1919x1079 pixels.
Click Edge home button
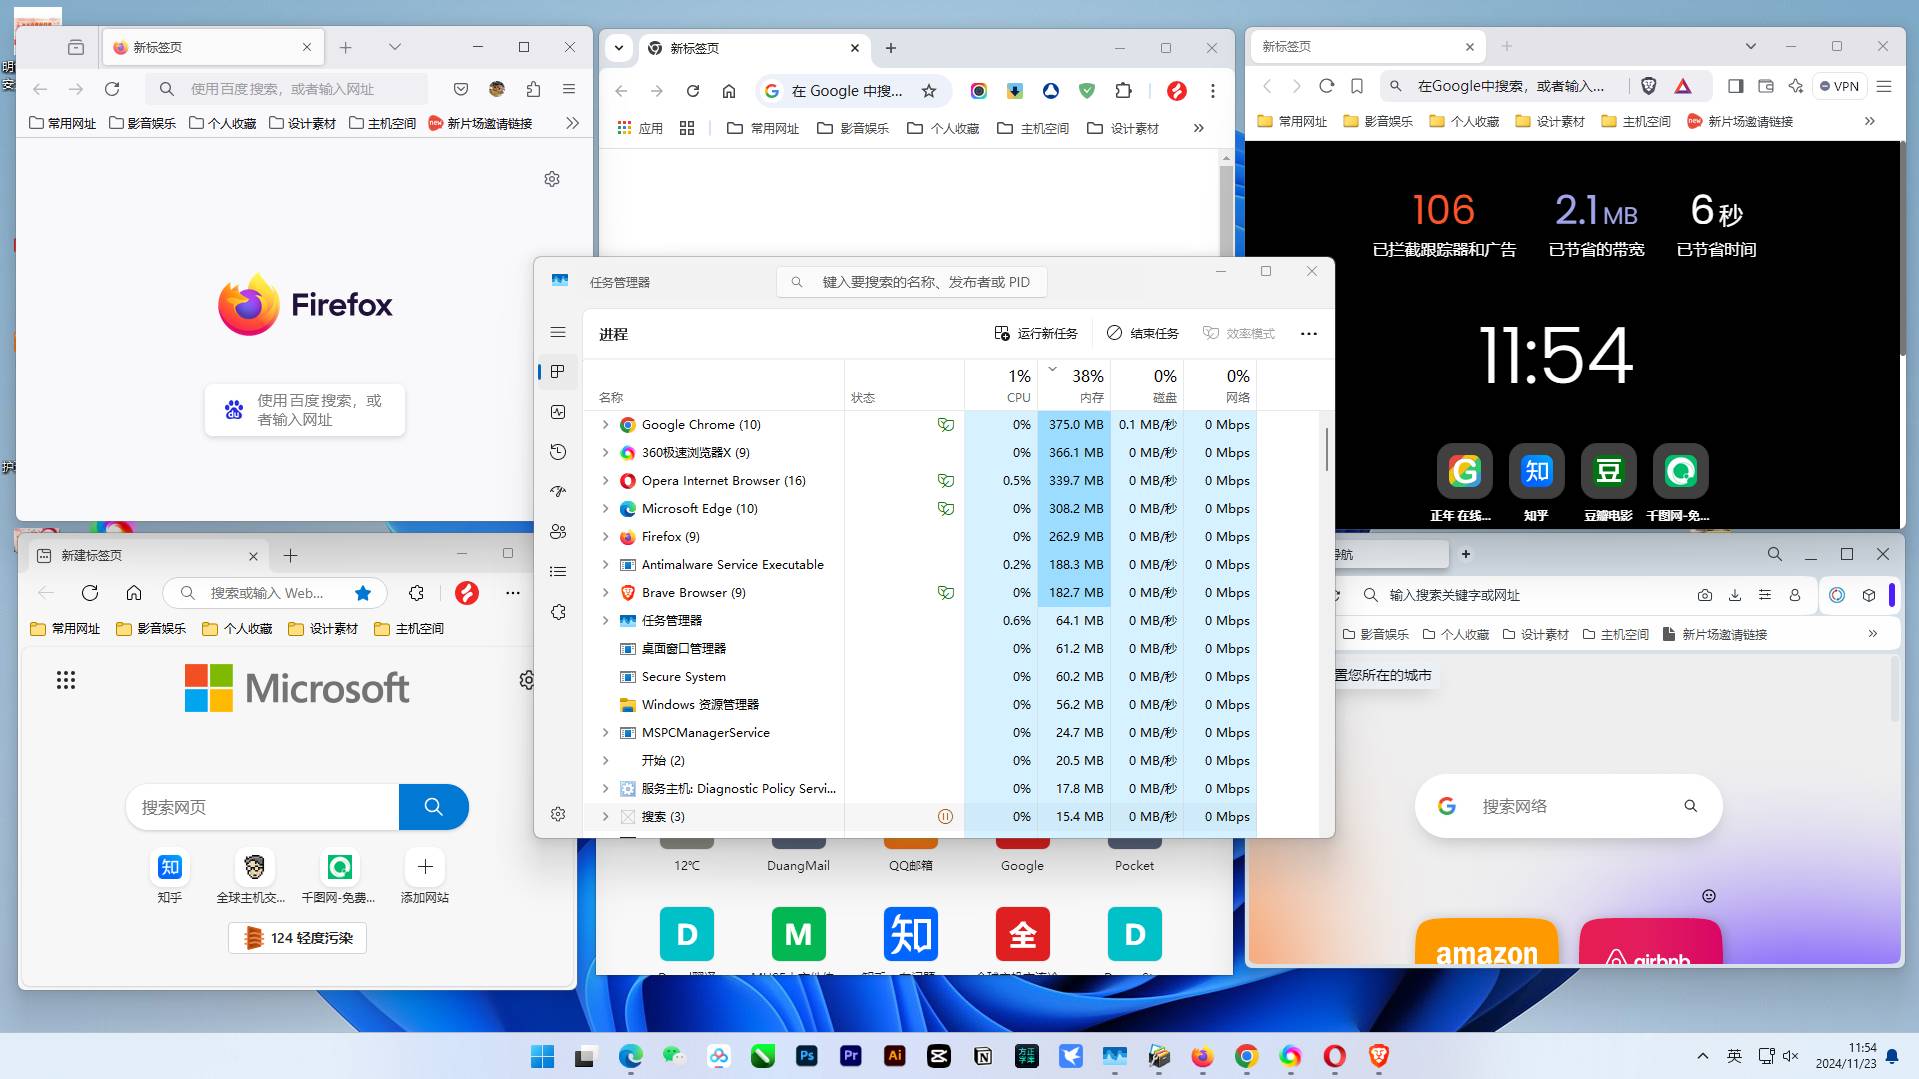pyautogui.click(x=134, y=593)
